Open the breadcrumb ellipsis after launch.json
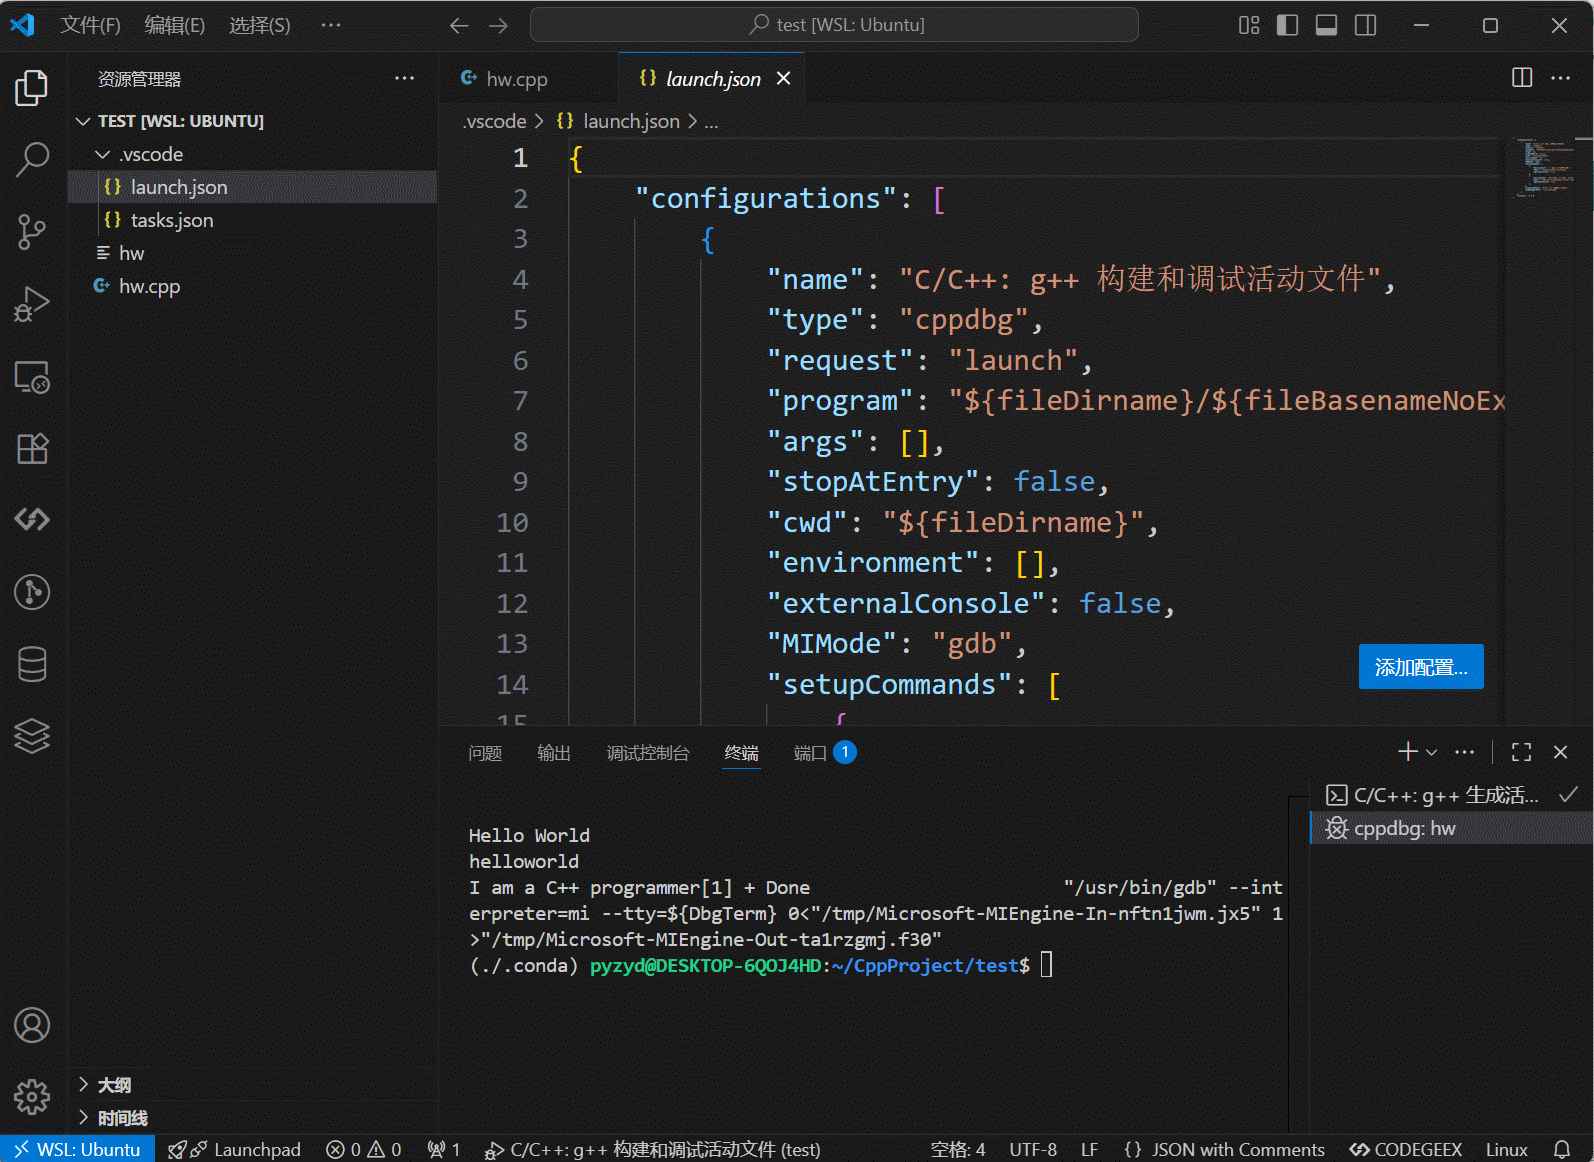 tap(711, 122)
